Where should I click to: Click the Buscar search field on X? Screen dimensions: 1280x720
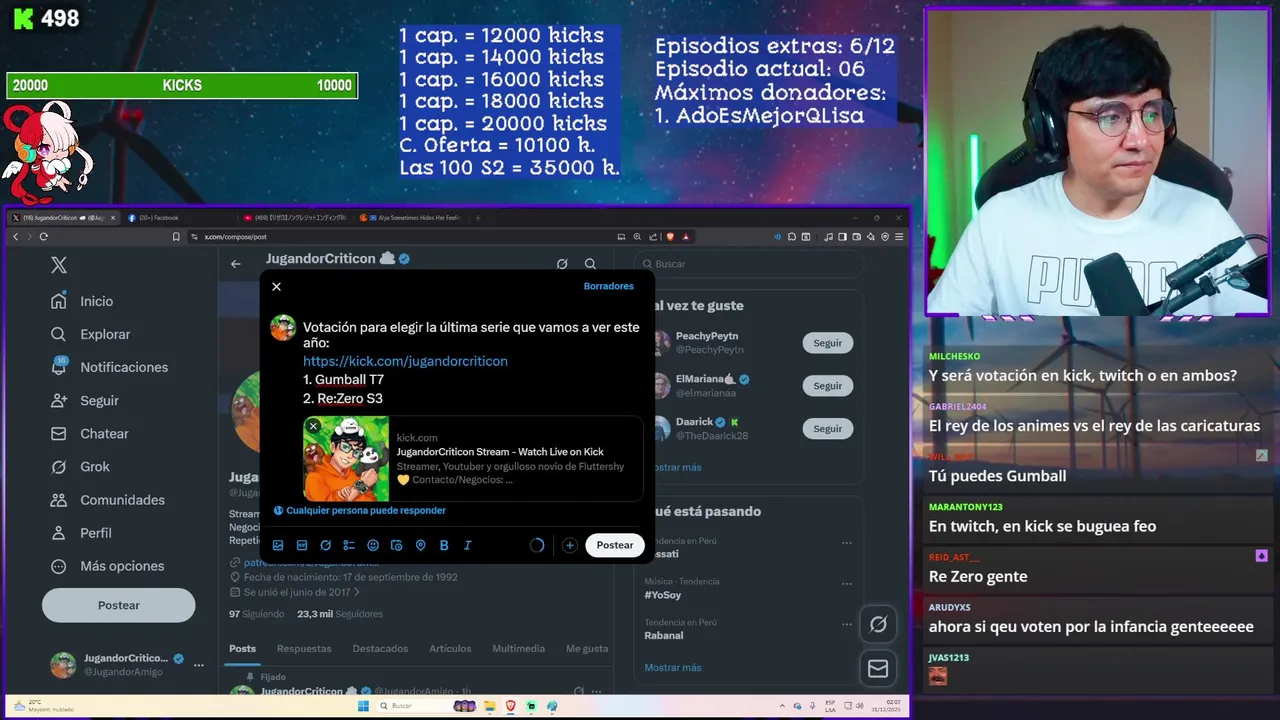751,264
